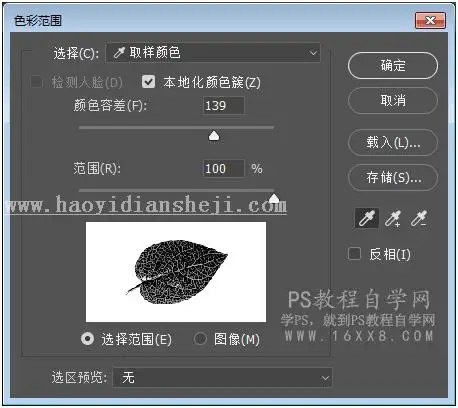Open the 选择(C) 取样颜色 dropdown
The width and height of the screenshot is (458, 408).
[x=213, y=53]
